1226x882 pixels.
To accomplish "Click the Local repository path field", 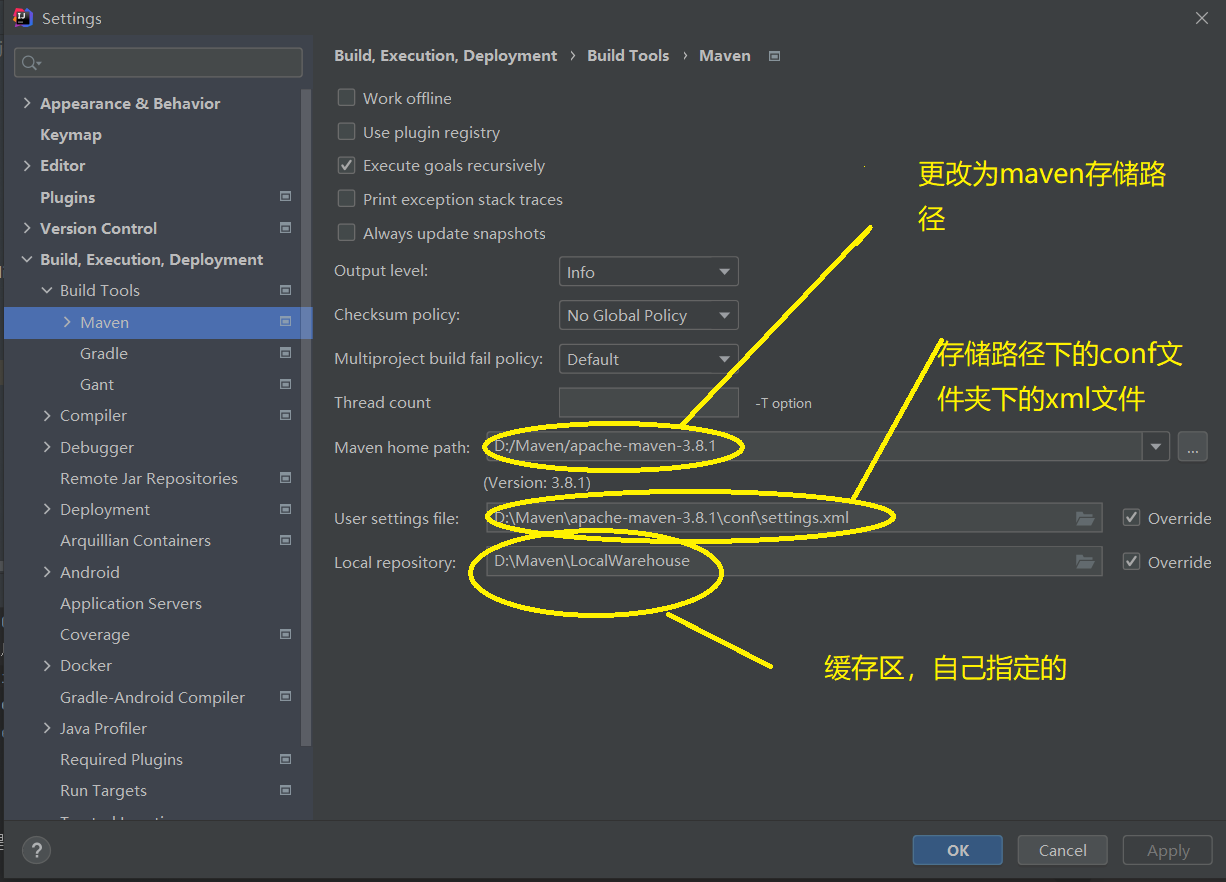I will tap(794, 562).
